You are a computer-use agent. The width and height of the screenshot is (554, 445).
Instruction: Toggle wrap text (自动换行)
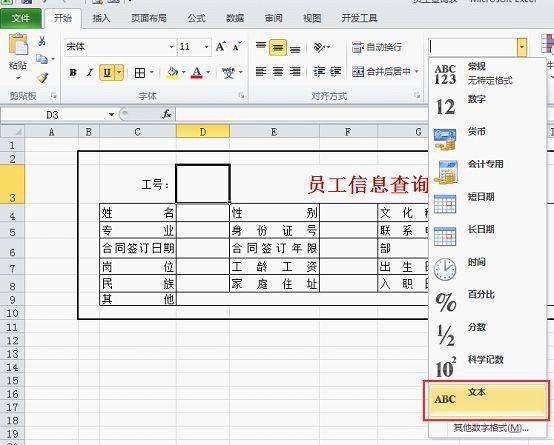(377, 47)
